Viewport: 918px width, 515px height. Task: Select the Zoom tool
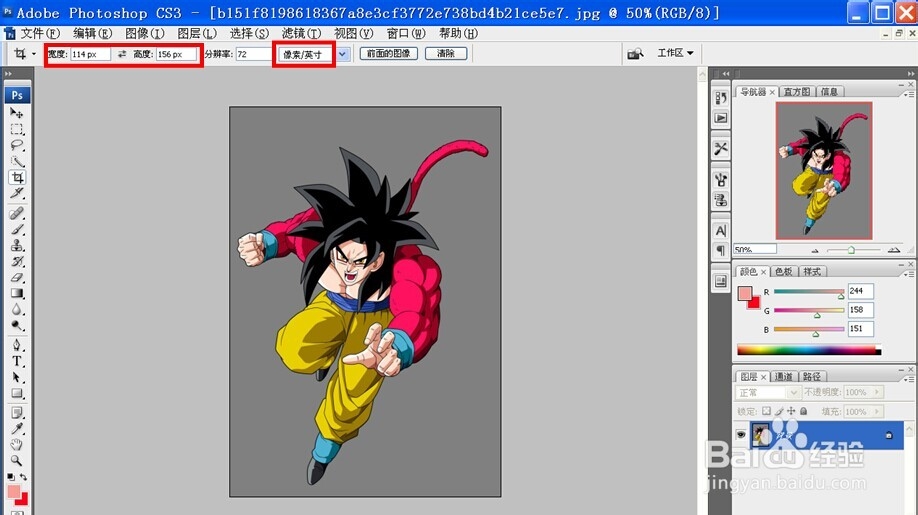[x=16, y=461]
